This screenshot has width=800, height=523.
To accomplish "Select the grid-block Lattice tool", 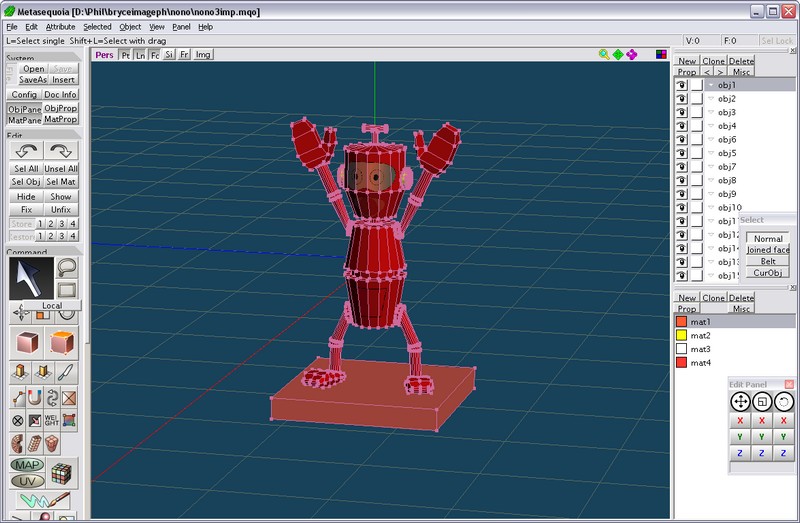I will tap(35, 444).
